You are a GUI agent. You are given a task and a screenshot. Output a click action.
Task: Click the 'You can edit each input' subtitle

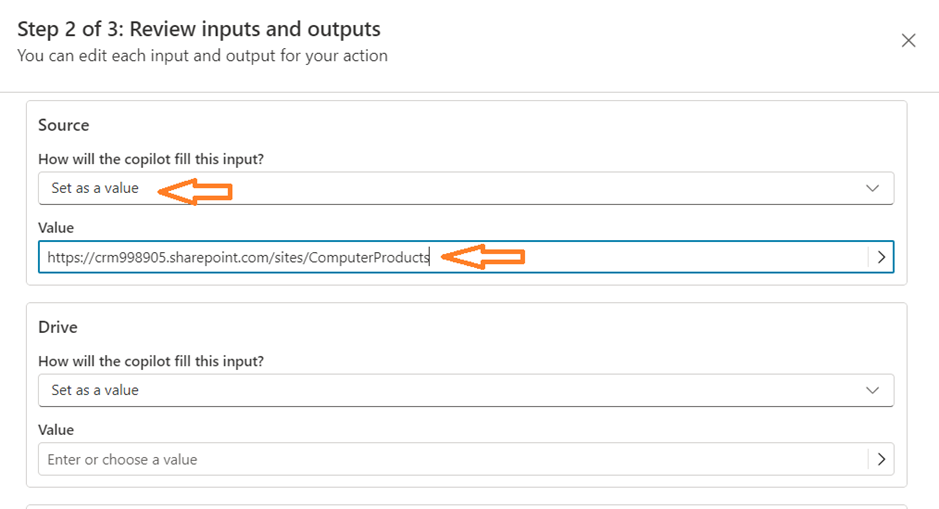(202, 56)
